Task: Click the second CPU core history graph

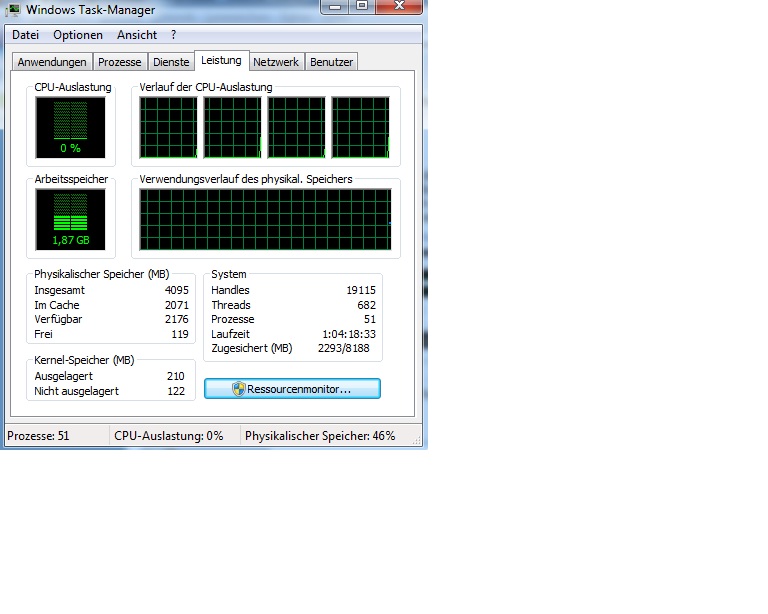Action: pyautogui.click(x=233, y=127)
